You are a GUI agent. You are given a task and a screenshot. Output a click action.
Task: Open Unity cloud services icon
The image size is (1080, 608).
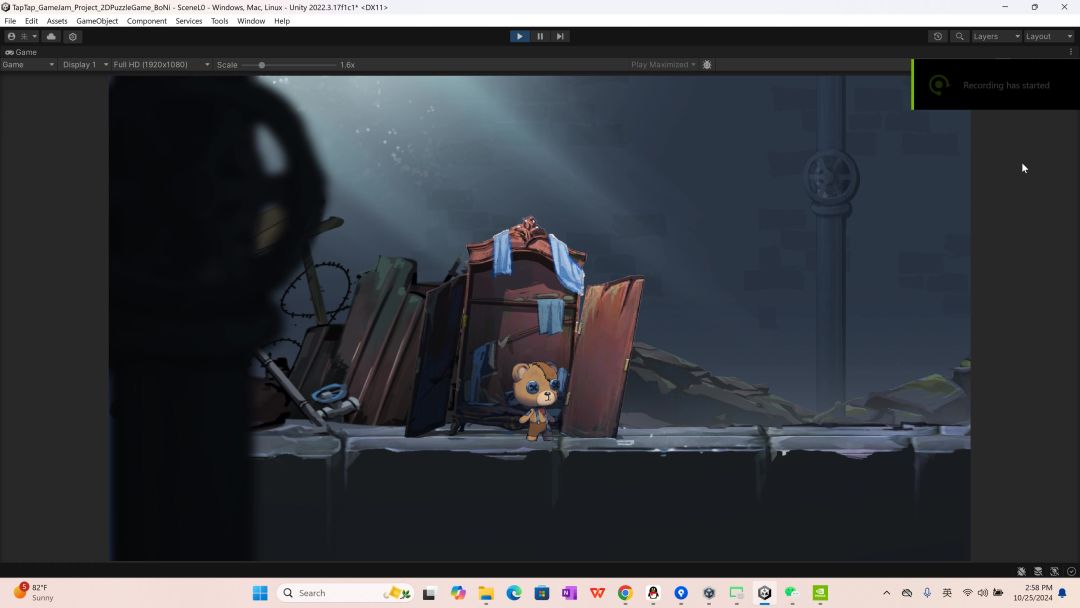tap(51, 36)
